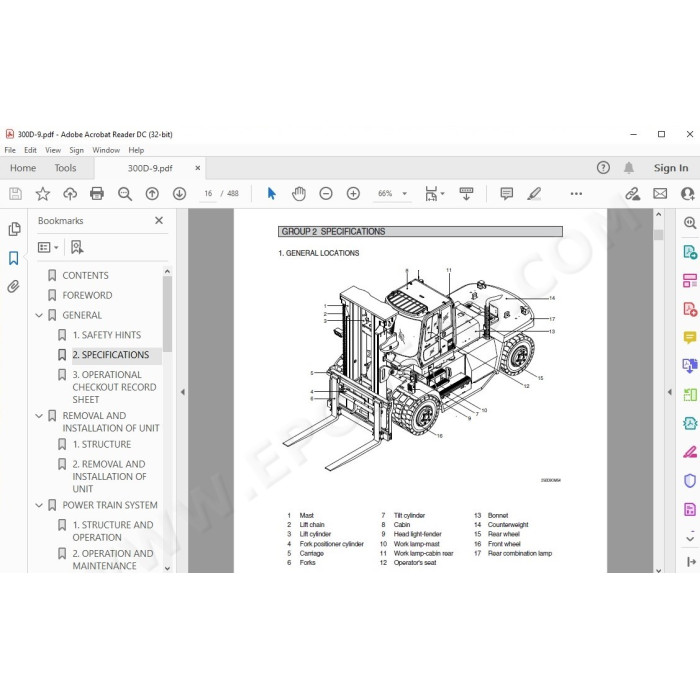This screenshot has width=700, height=700.
Task: Share a link to the file
Action: point(633,193)
